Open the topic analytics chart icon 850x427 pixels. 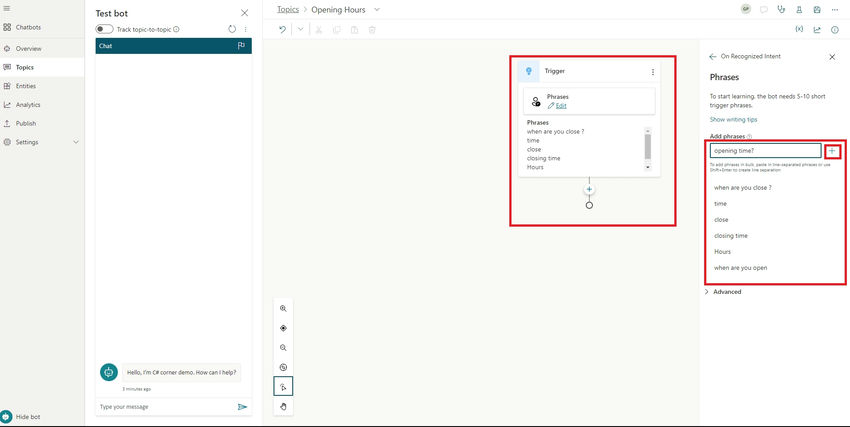pyautogui.click(x=817, y=30)
